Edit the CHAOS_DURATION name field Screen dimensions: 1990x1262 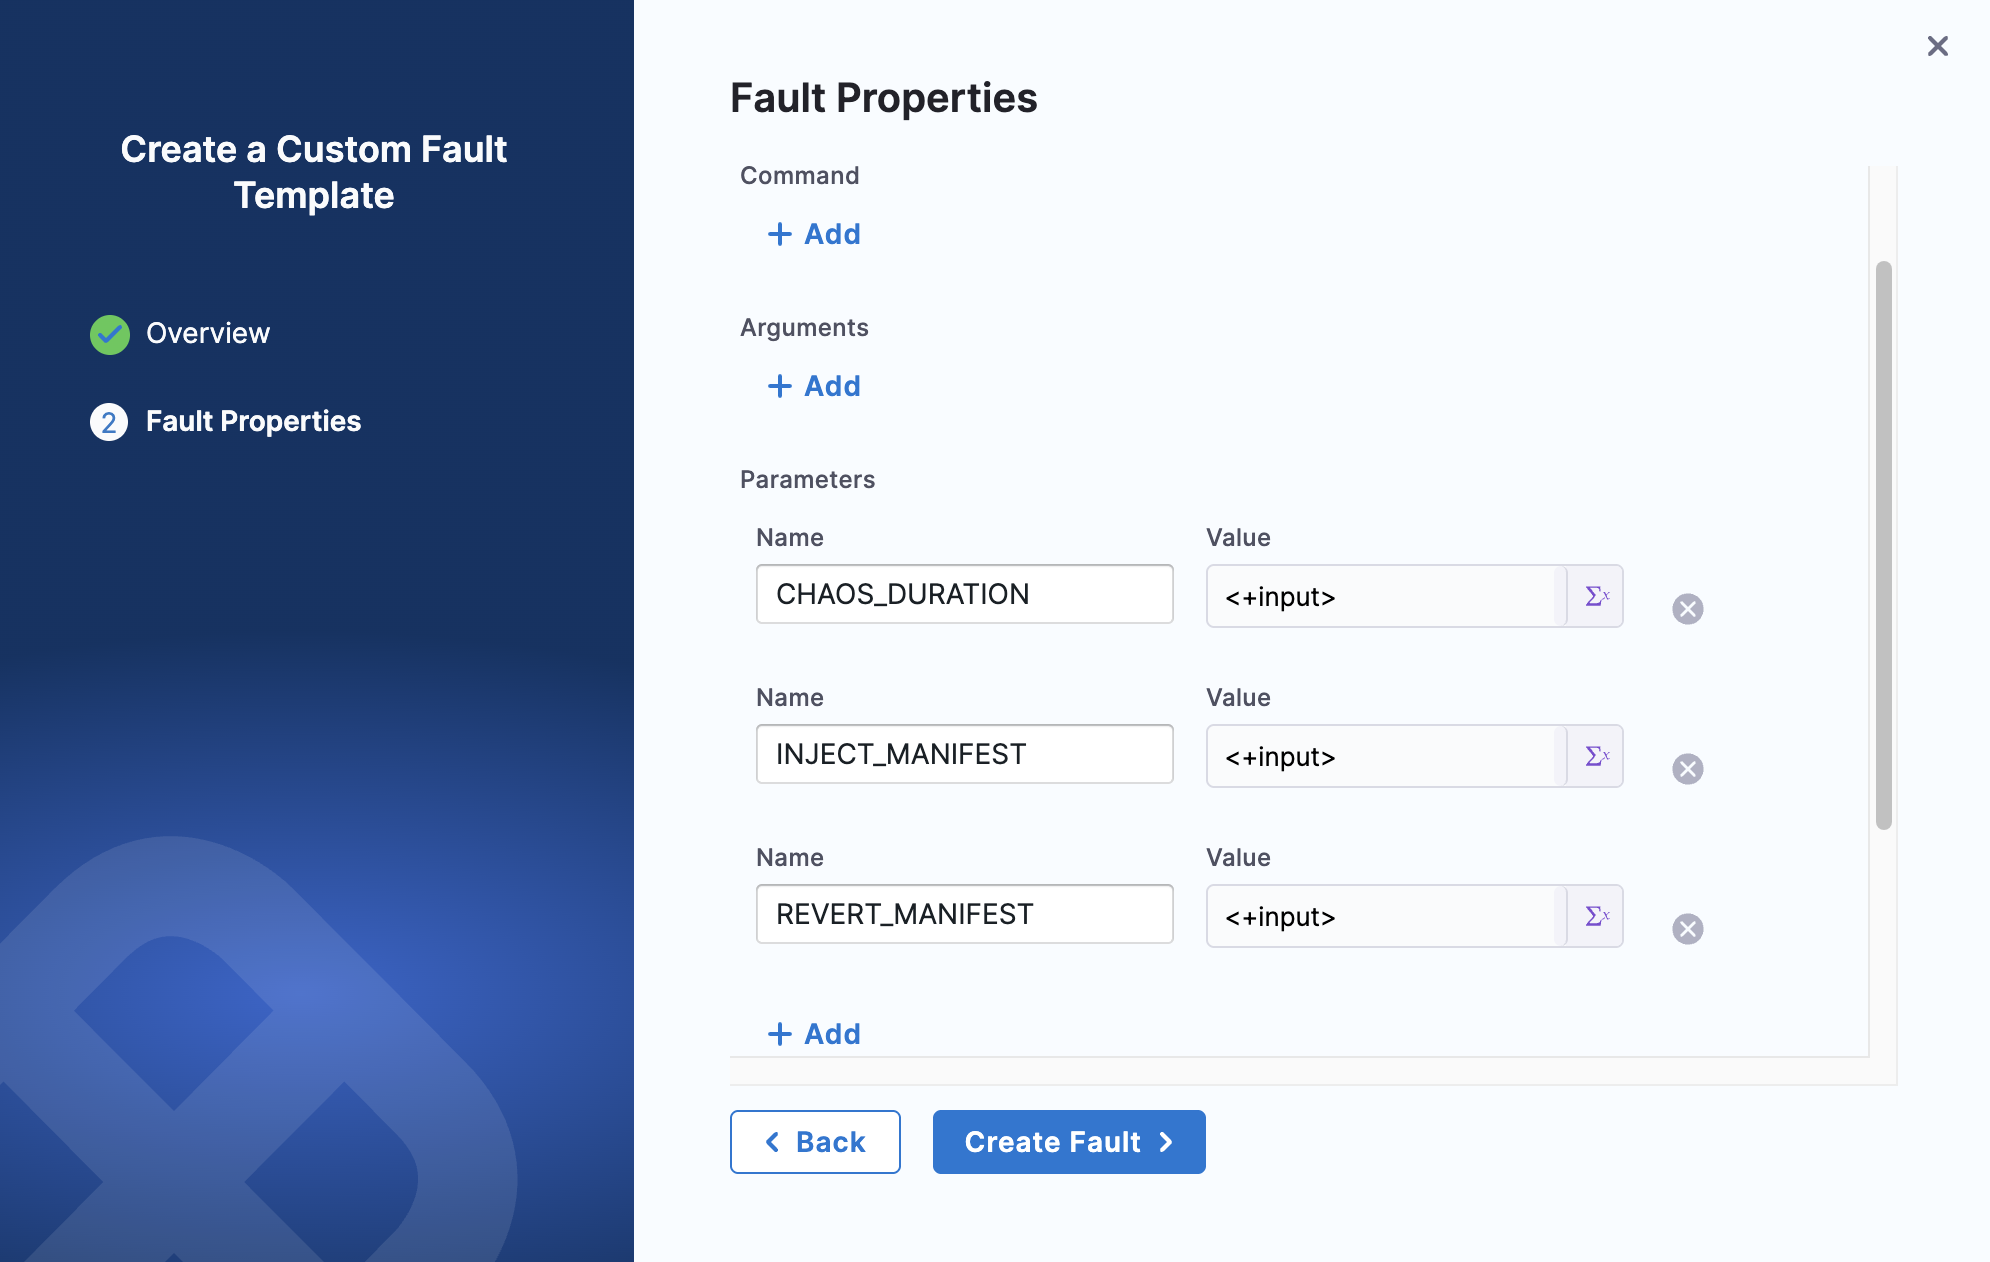(x=963, y=593)
